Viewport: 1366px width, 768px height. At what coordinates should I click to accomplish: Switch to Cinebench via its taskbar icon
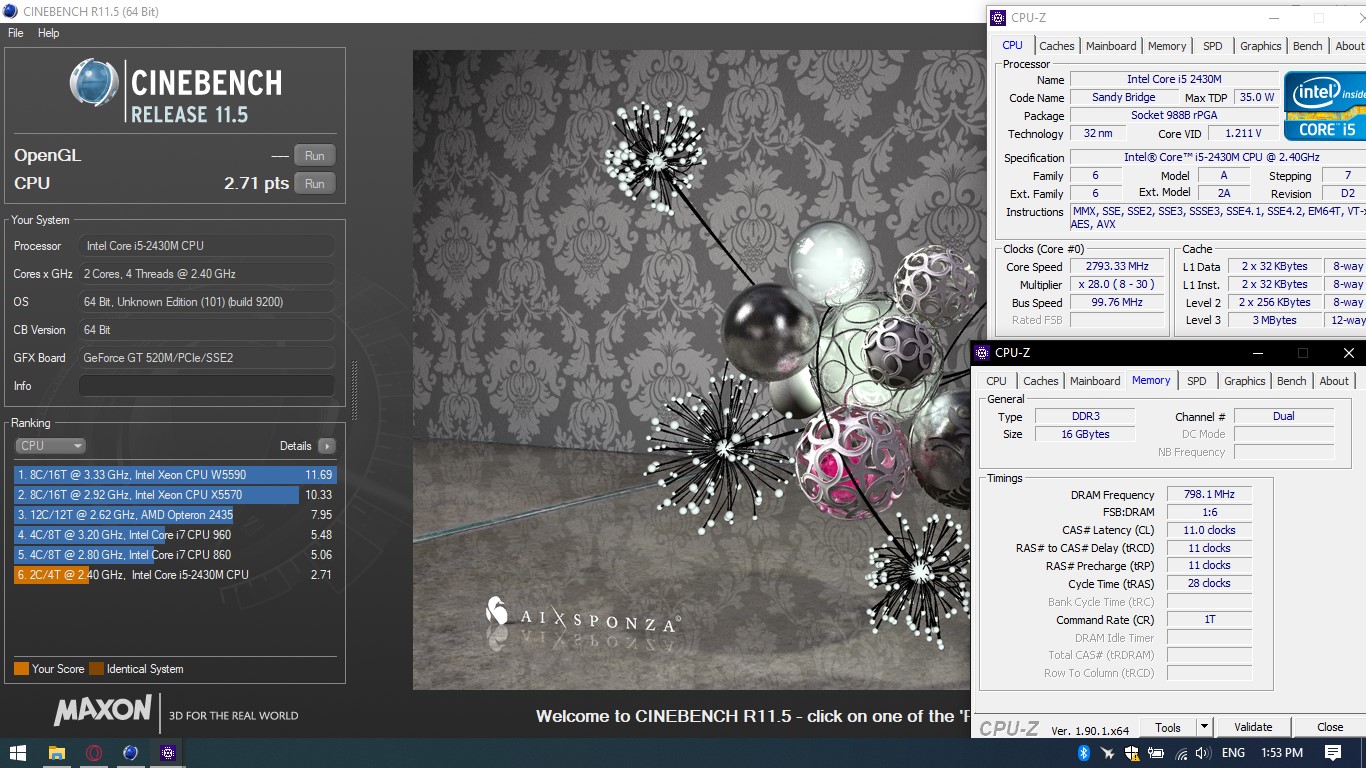130,753
